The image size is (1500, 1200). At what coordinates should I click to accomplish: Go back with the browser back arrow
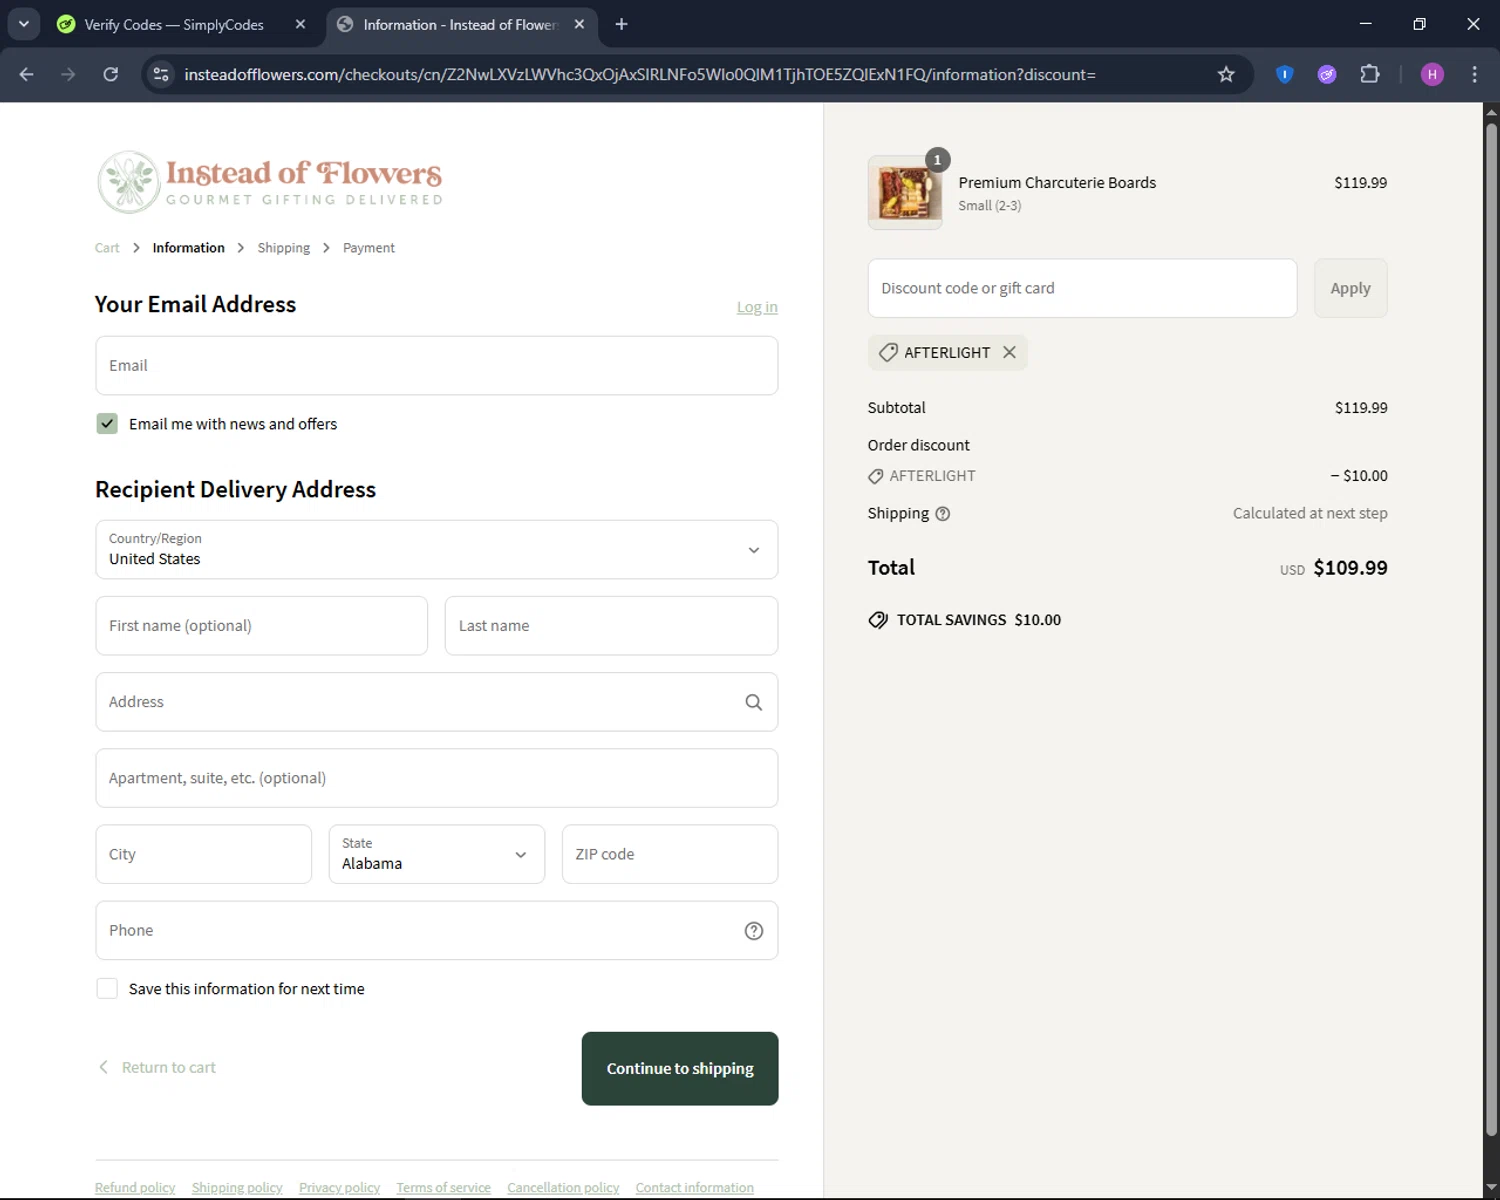pos(27,74)
